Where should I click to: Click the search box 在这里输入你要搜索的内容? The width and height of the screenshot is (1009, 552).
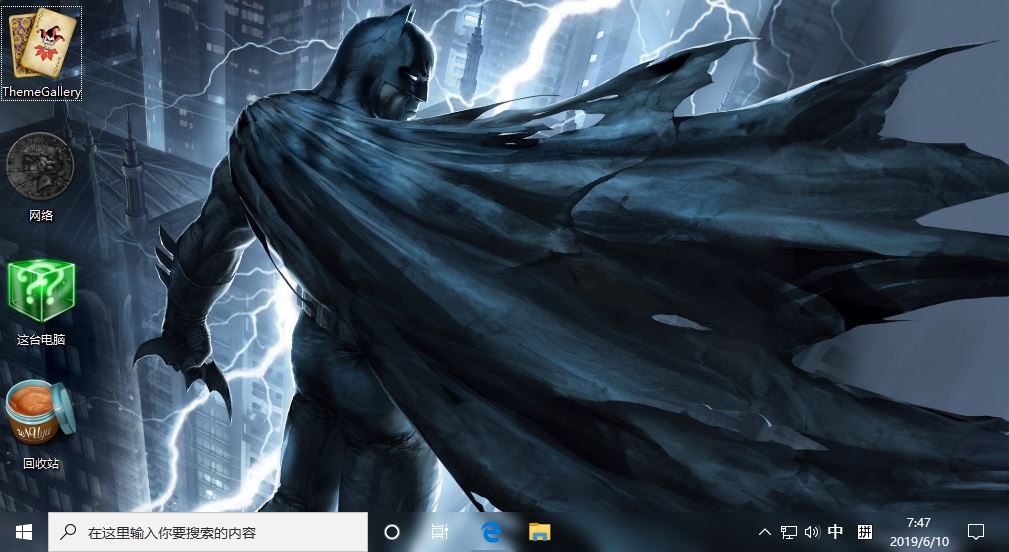pyautogui.click(x=208, y=532)
